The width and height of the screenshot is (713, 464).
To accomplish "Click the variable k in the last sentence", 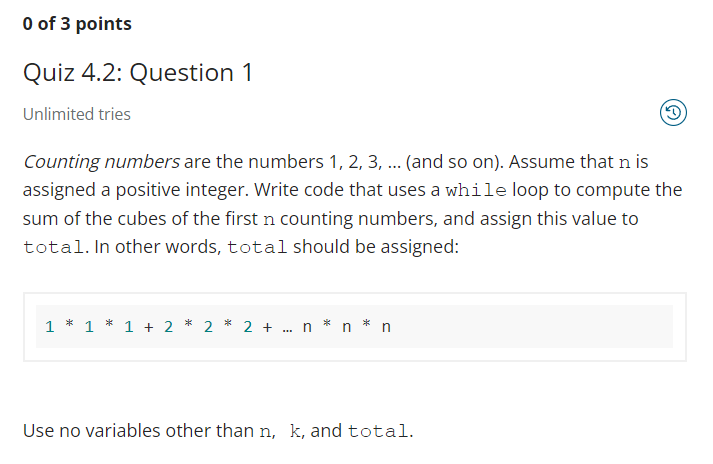I will pyautogui.click(x=294, y=431).
